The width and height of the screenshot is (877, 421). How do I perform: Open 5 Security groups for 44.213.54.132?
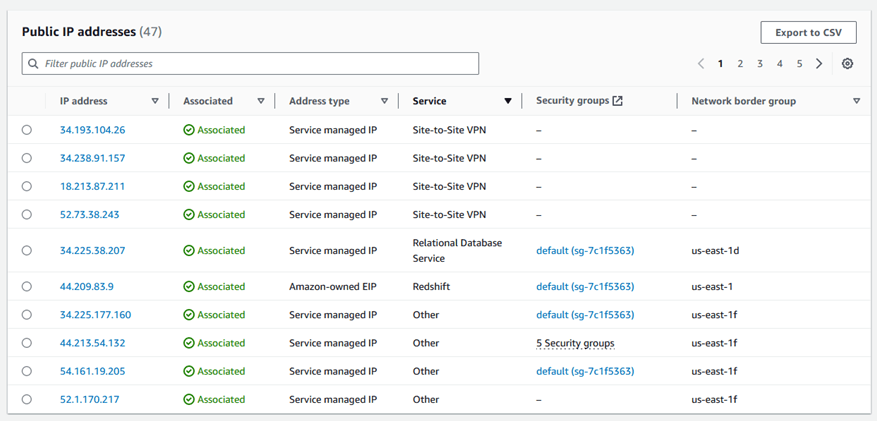[575, 343]
